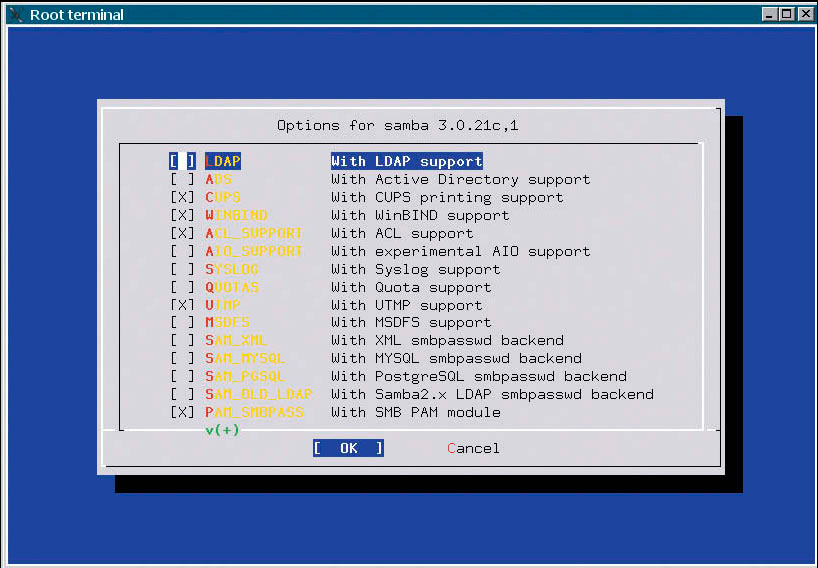Check the QUOTAS option box

point(182,287)
